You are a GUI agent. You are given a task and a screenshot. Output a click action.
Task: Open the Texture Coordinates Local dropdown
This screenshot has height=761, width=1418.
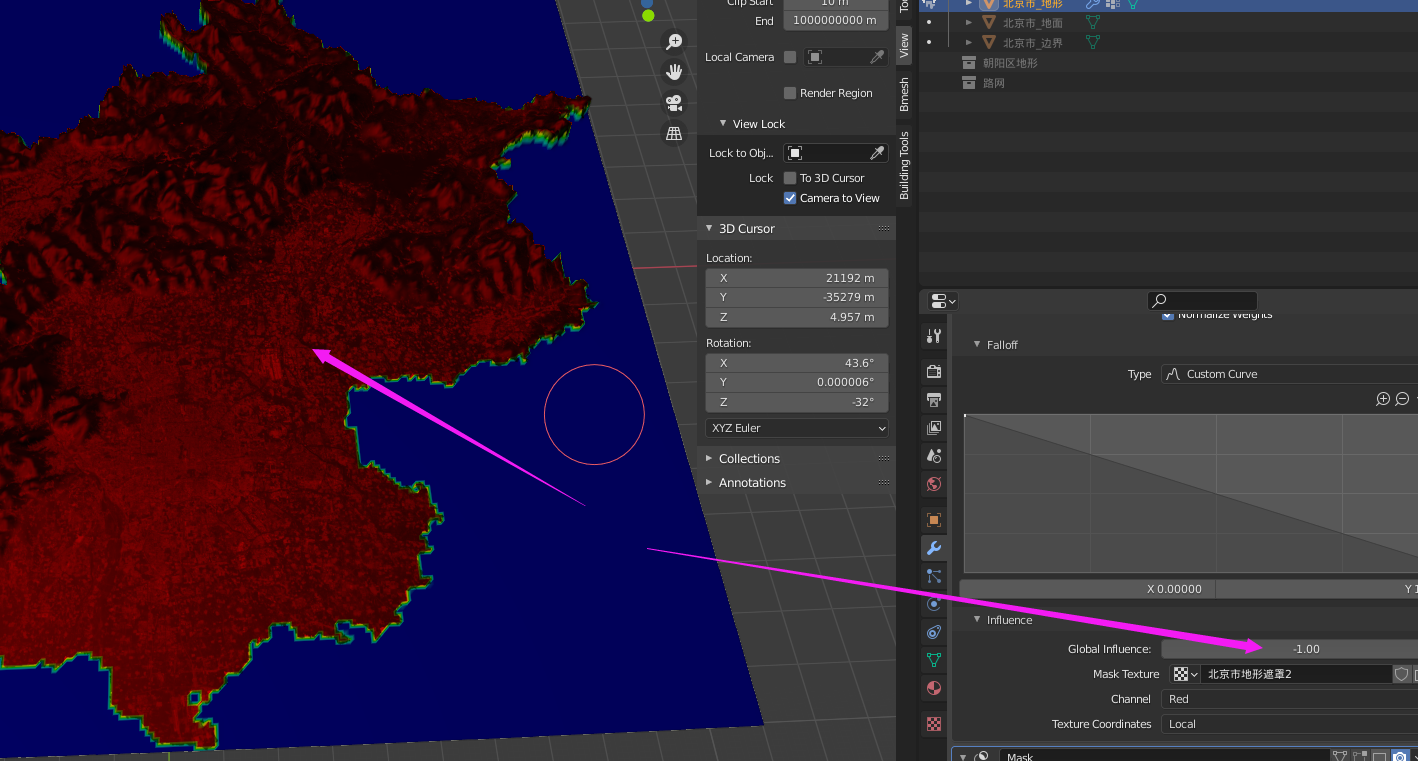(1290, 724)
